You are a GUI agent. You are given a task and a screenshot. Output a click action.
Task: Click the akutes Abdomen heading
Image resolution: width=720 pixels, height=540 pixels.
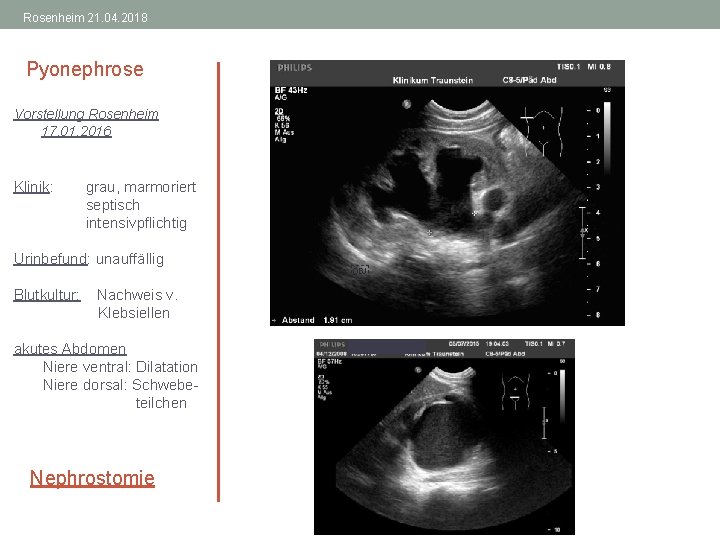tap(70, 349)
